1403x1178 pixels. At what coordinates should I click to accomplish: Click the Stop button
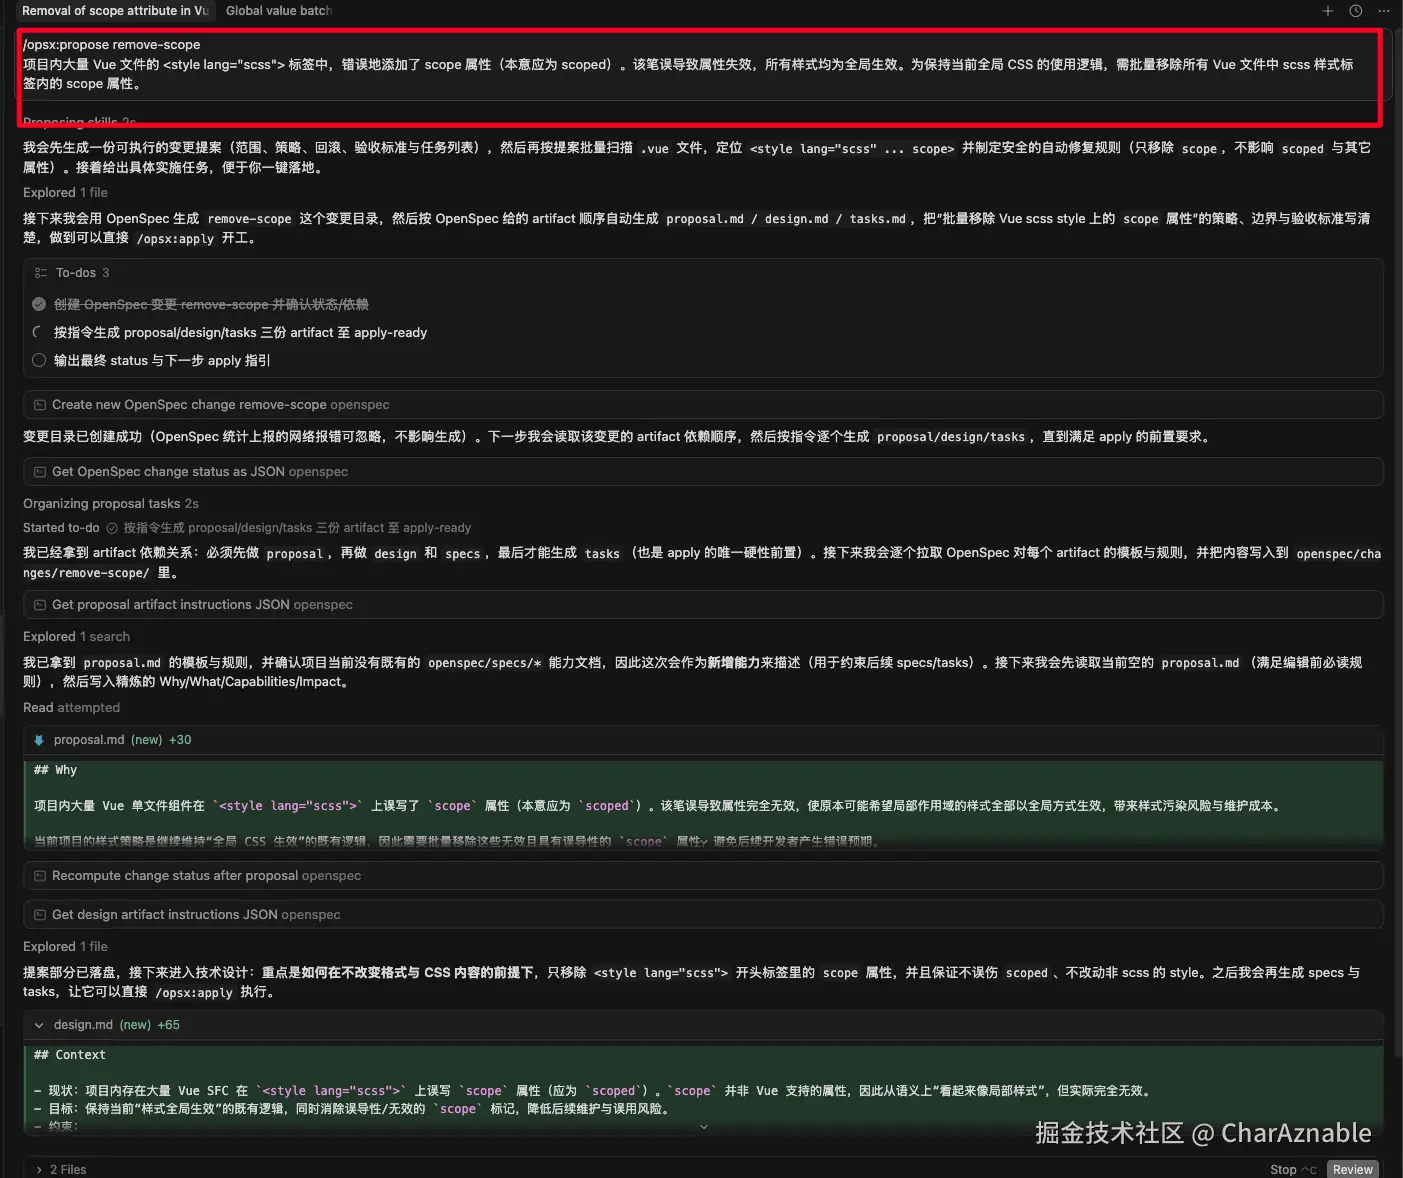[1292, 1169]
